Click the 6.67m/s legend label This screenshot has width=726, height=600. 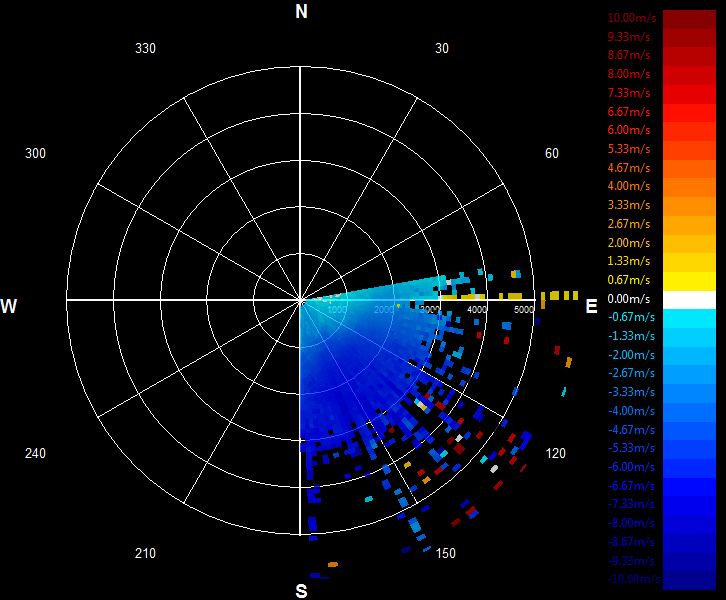(629, 112)
